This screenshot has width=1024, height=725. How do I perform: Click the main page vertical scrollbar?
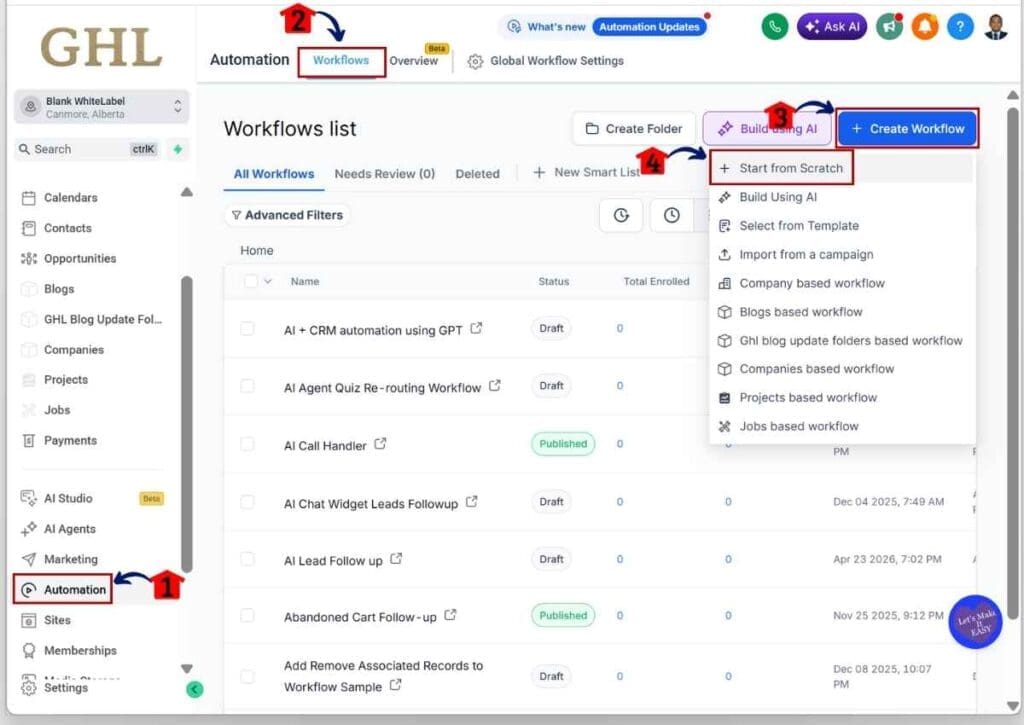[1012, 362]
